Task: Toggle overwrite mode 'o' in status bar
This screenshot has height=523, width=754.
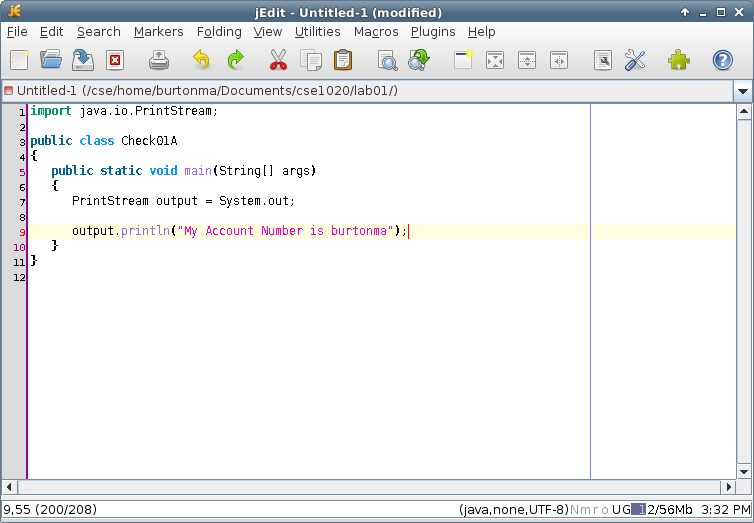Action: (604, 510)
